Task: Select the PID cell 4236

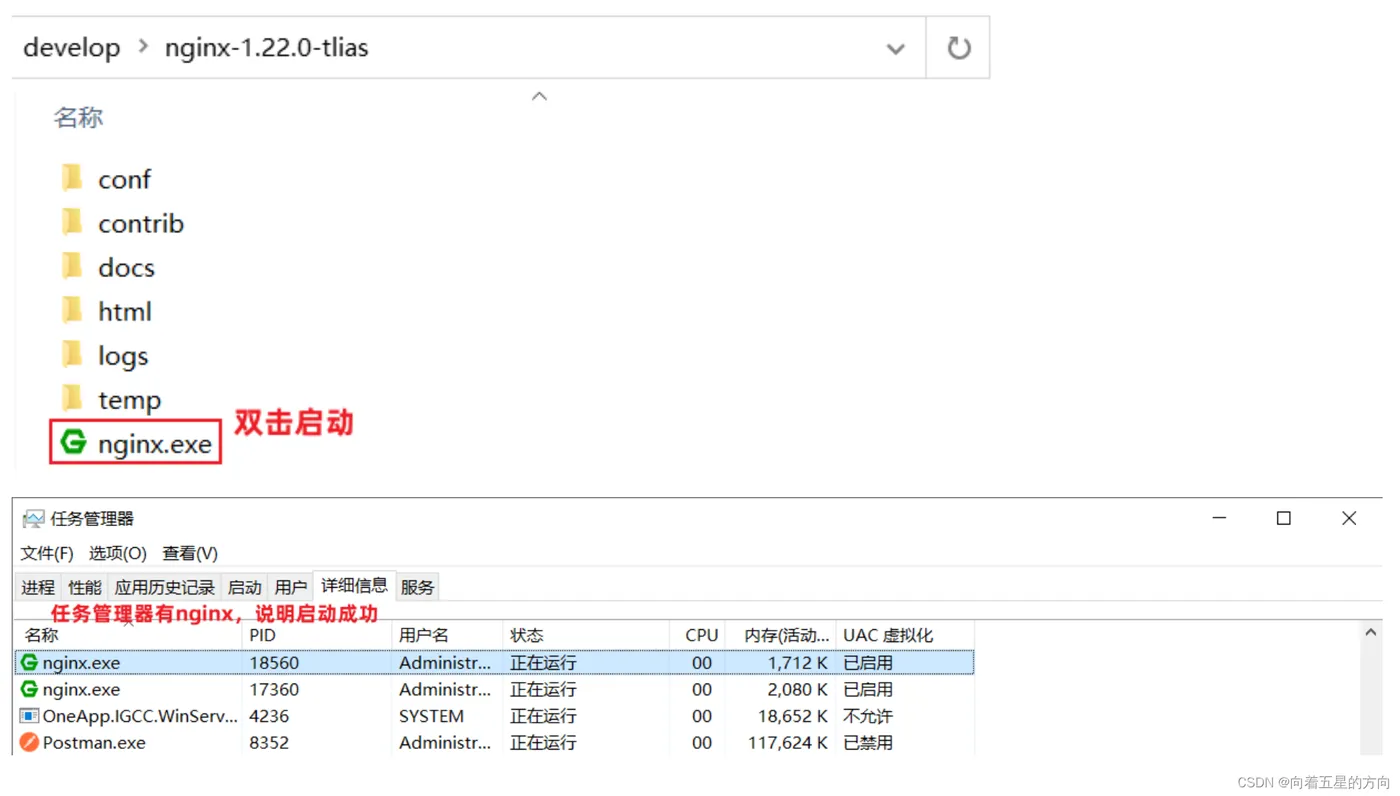Action: (269, 716)
